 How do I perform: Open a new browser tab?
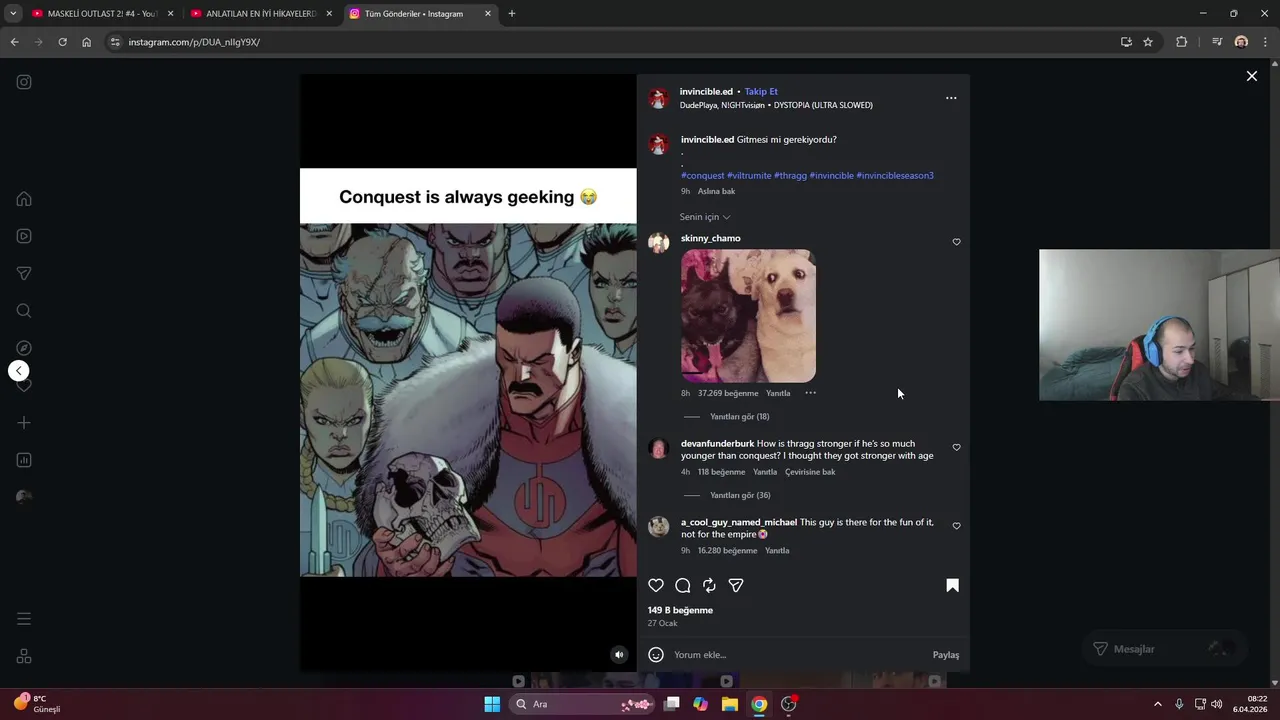(x=512, y=14)
